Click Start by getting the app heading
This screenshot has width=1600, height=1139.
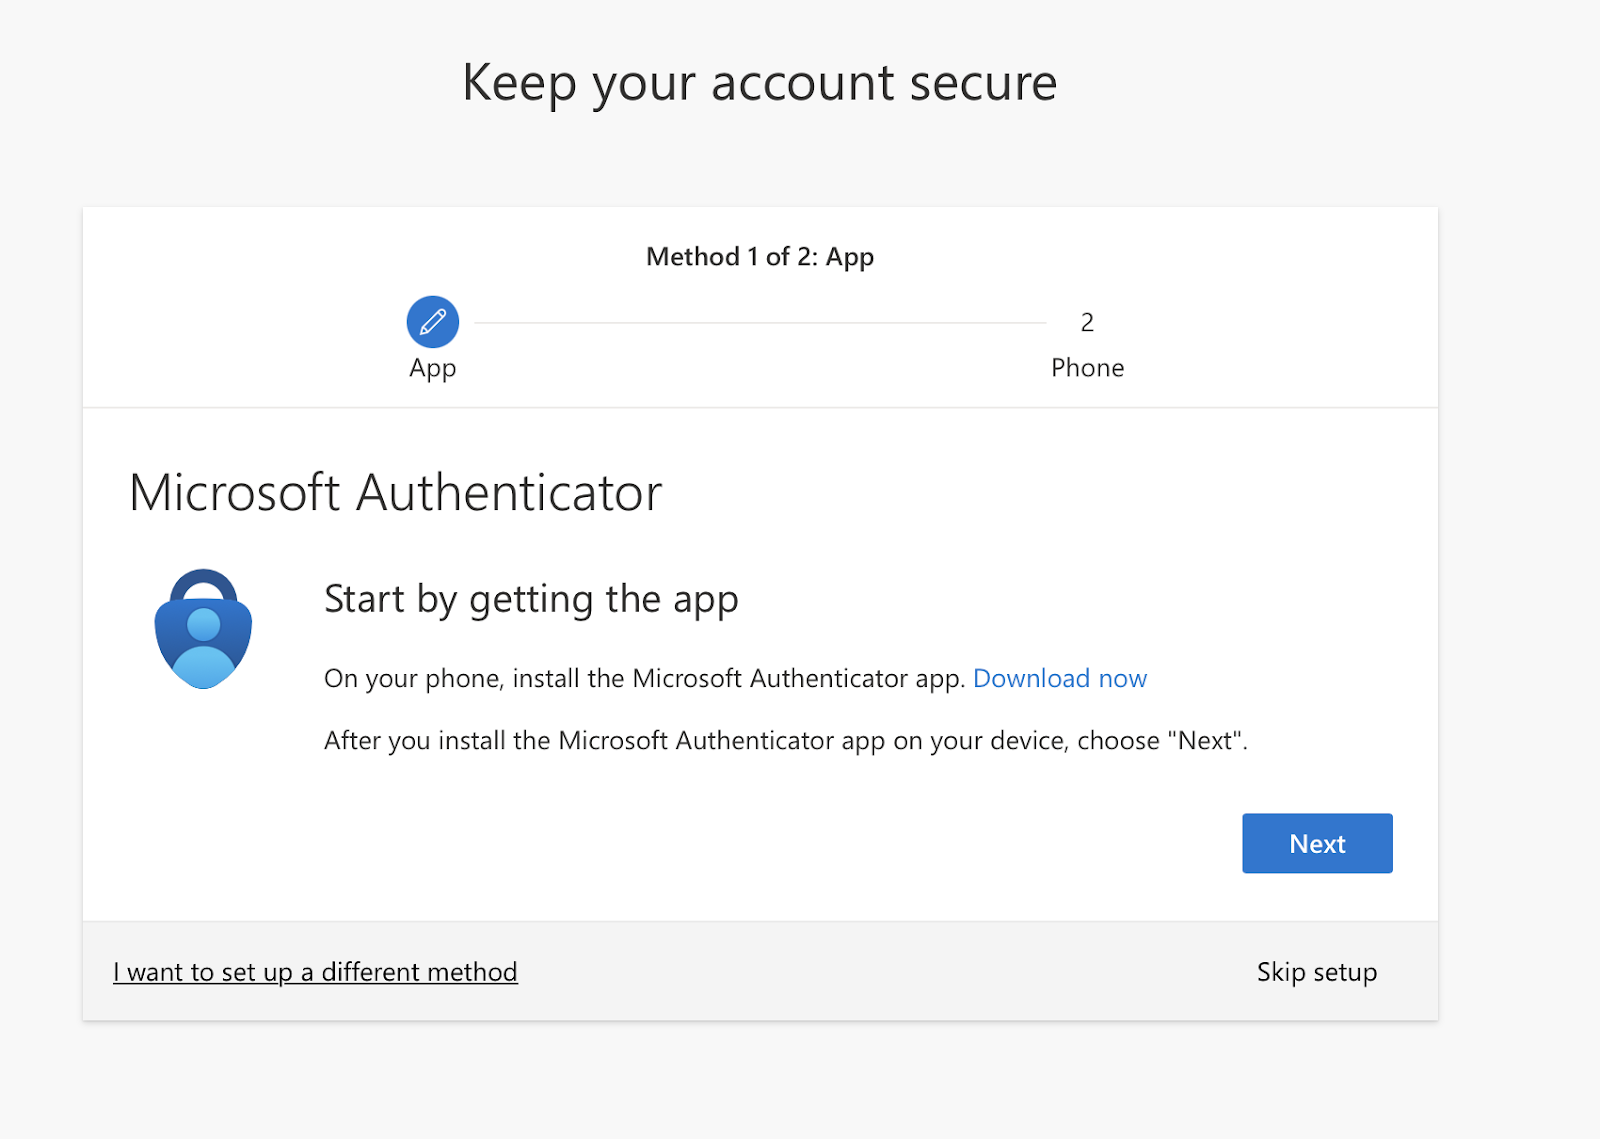531,600
